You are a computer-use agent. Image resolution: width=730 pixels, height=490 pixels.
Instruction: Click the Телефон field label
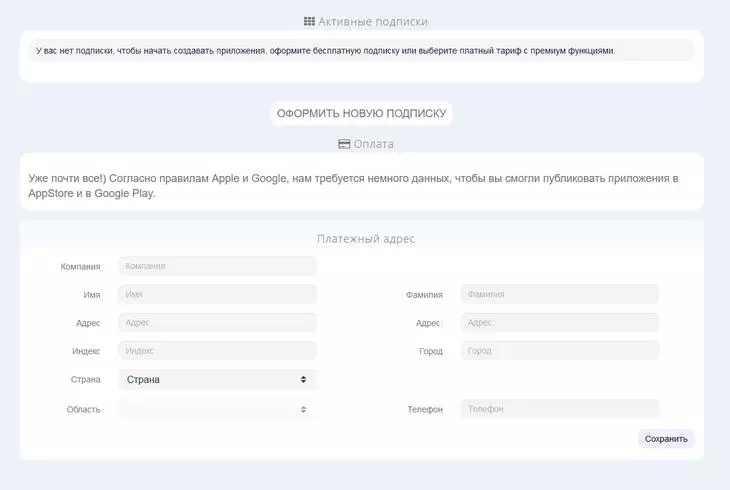coord(425,409)
